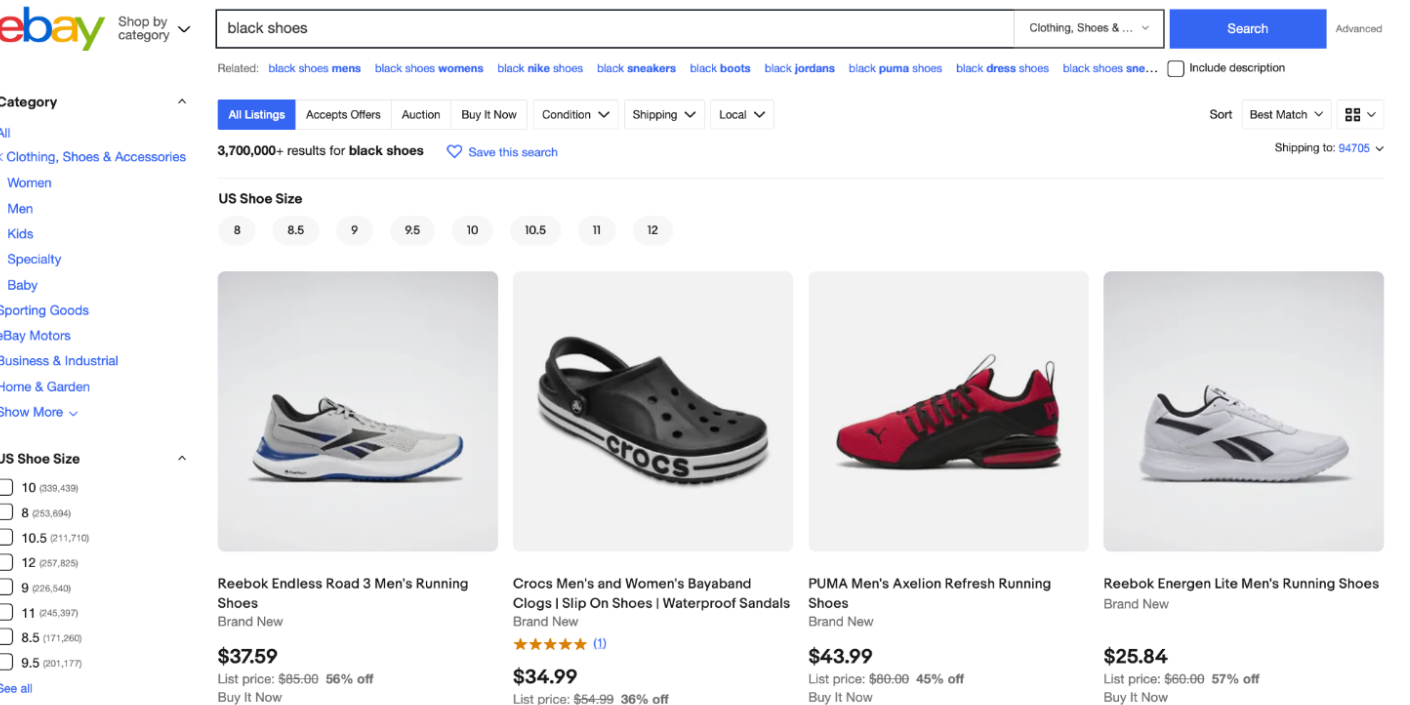Collapse the Category section chevron
The width and height of the screenshot is (1410, 705).
[x=182, y=102]
